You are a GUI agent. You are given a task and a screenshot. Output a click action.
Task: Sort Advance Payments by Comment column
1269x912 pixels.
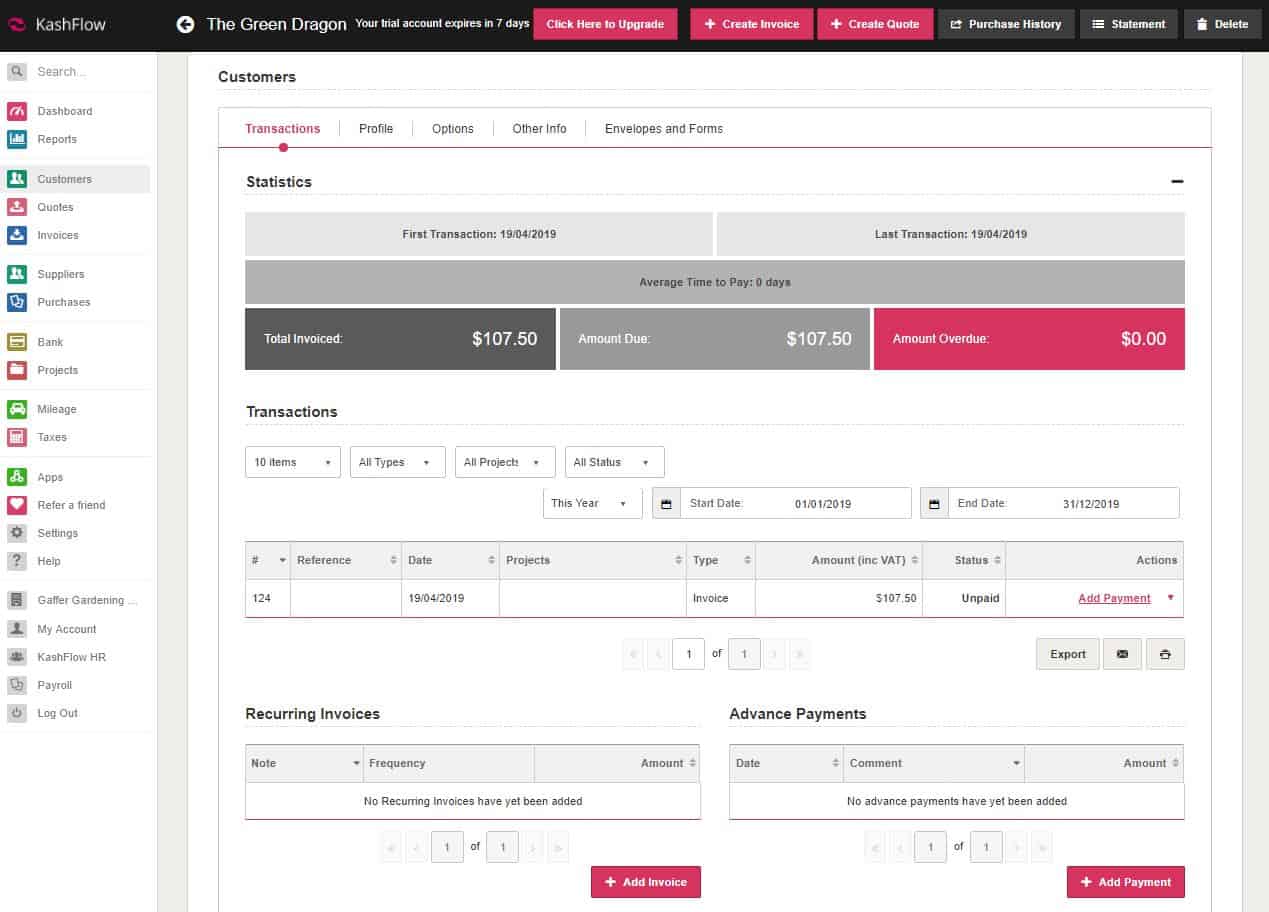click(x=934, y=763)
